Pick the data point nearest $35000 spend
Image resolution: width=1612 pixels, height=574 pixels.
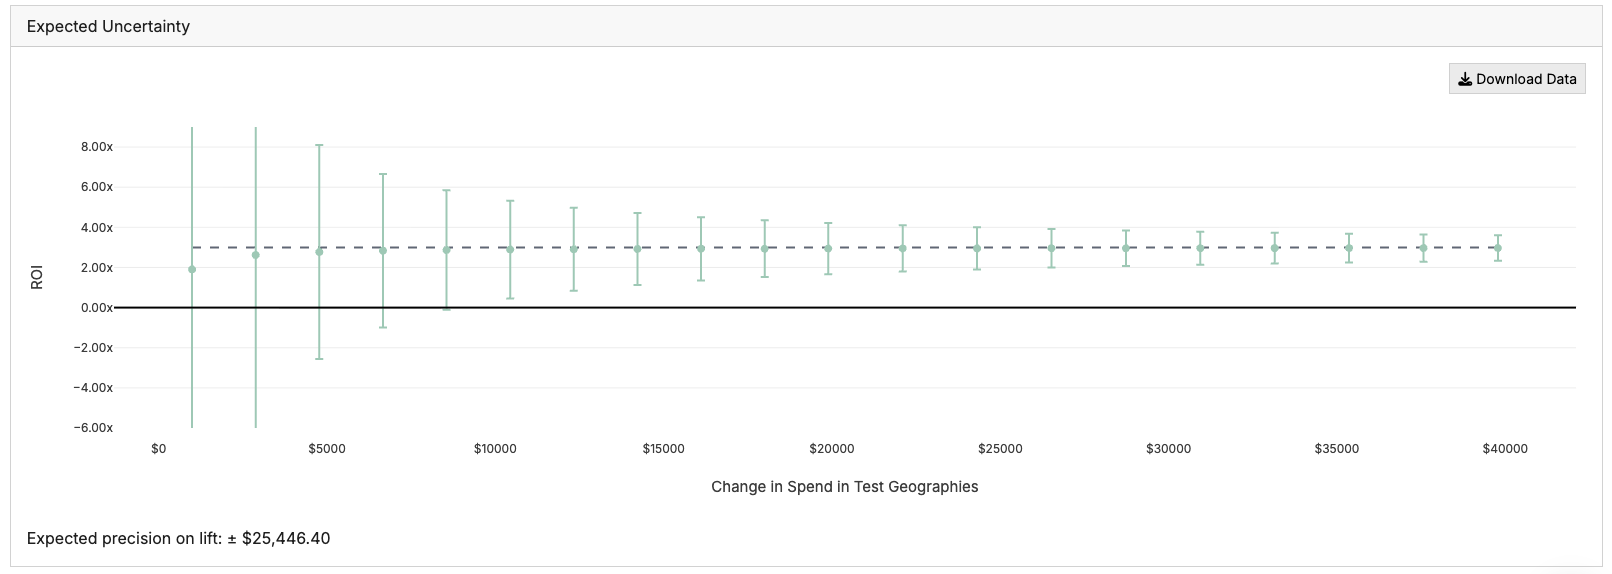pyautogui.click(x=1349, y=248)
